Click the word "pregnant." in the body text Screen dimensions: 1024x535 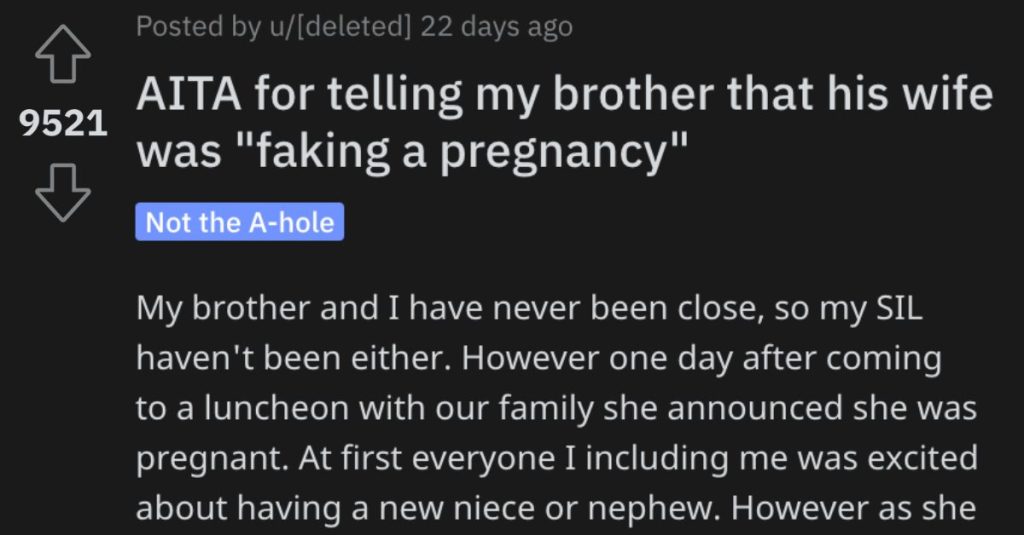pyautogui.click(x=212, y=460)
